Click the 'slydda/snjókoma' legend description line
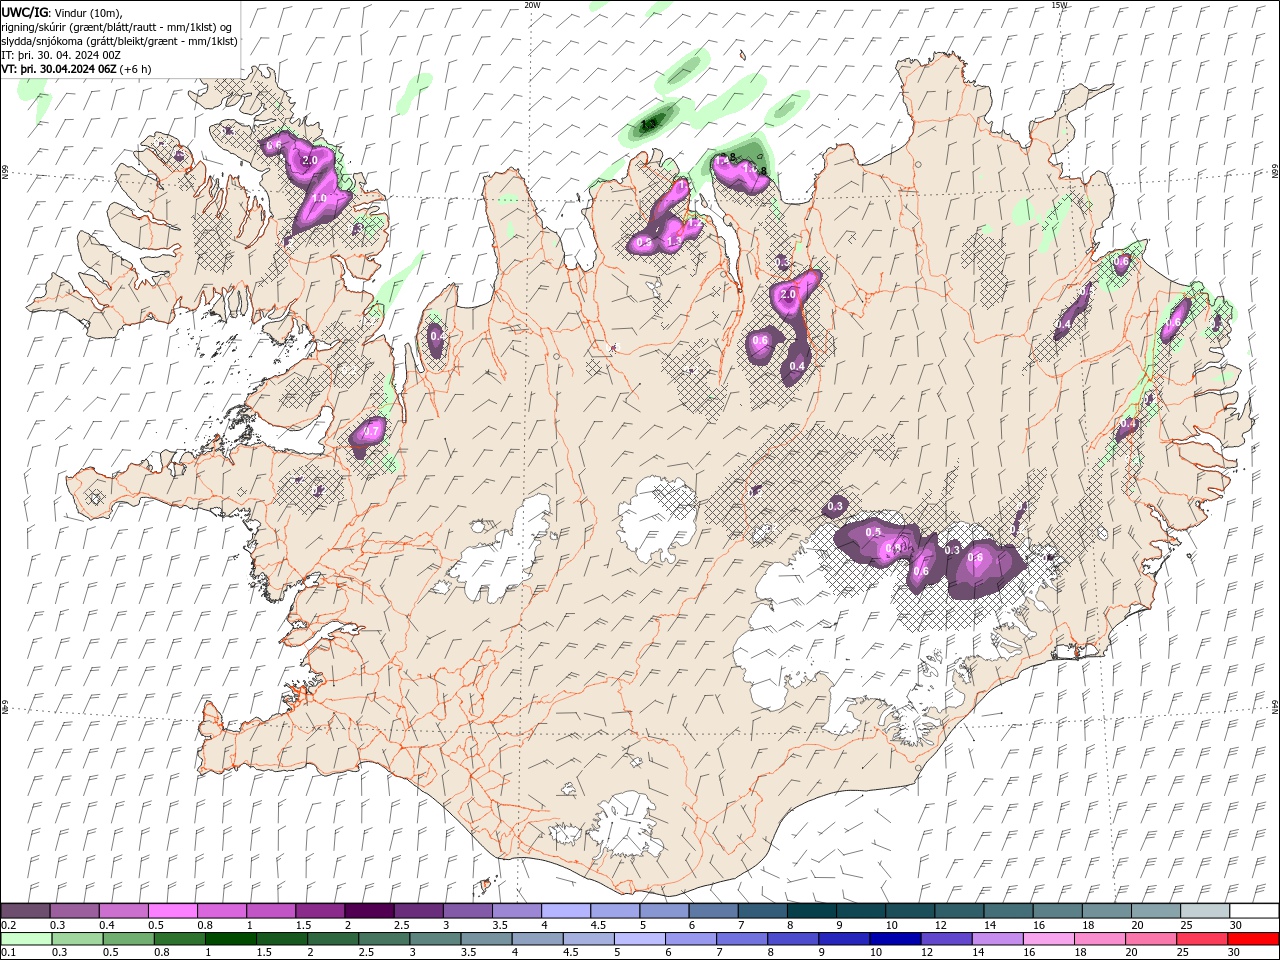 pos(120,41)
